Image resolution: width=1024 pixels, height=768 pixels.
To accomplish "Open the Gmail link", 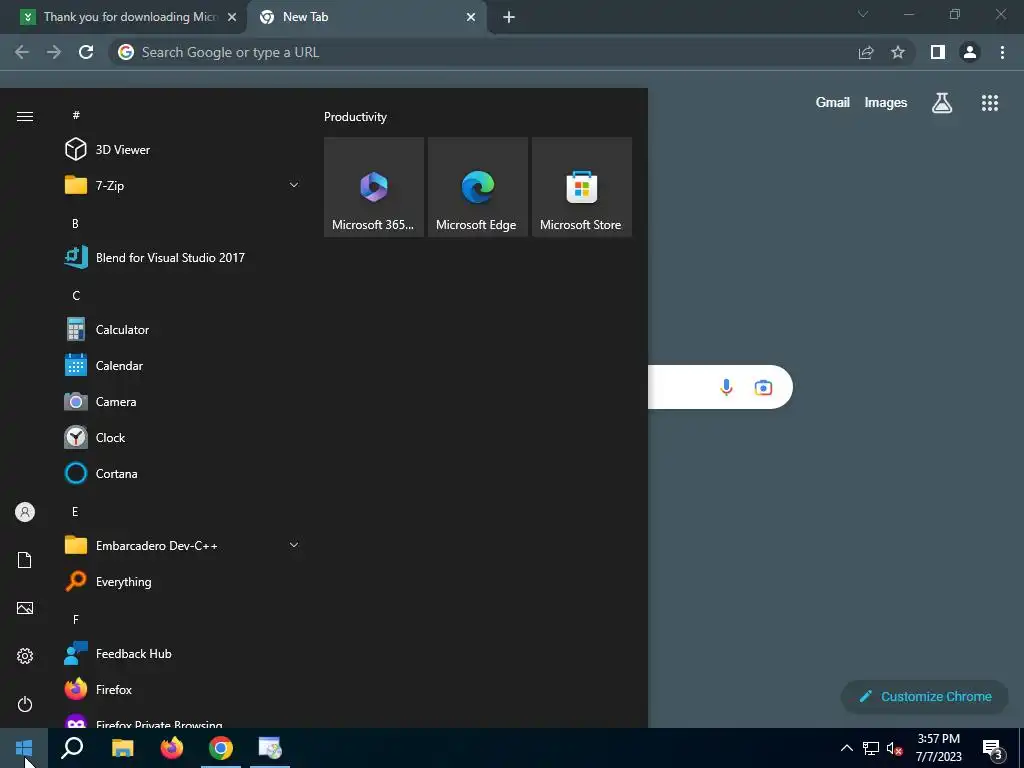I will [833, 103].
